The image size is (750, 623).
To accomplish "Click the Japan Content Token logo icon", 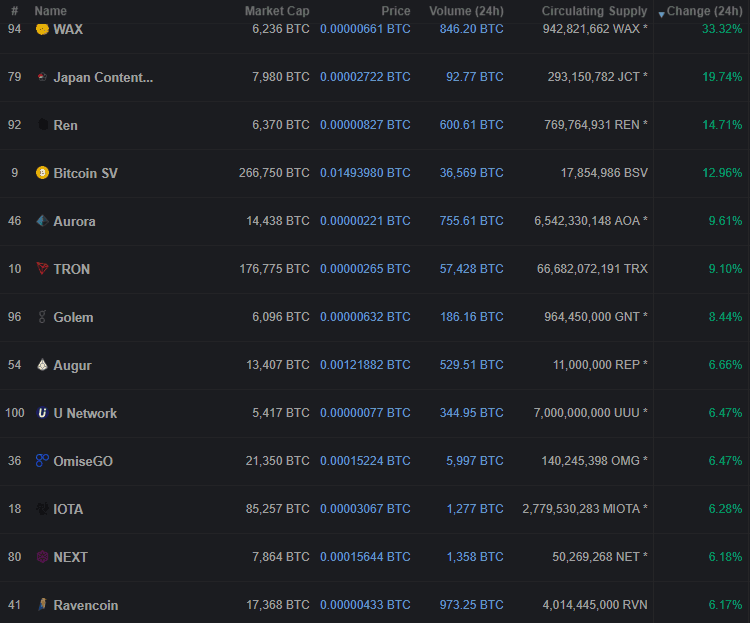I will click(x=42, y=77).
